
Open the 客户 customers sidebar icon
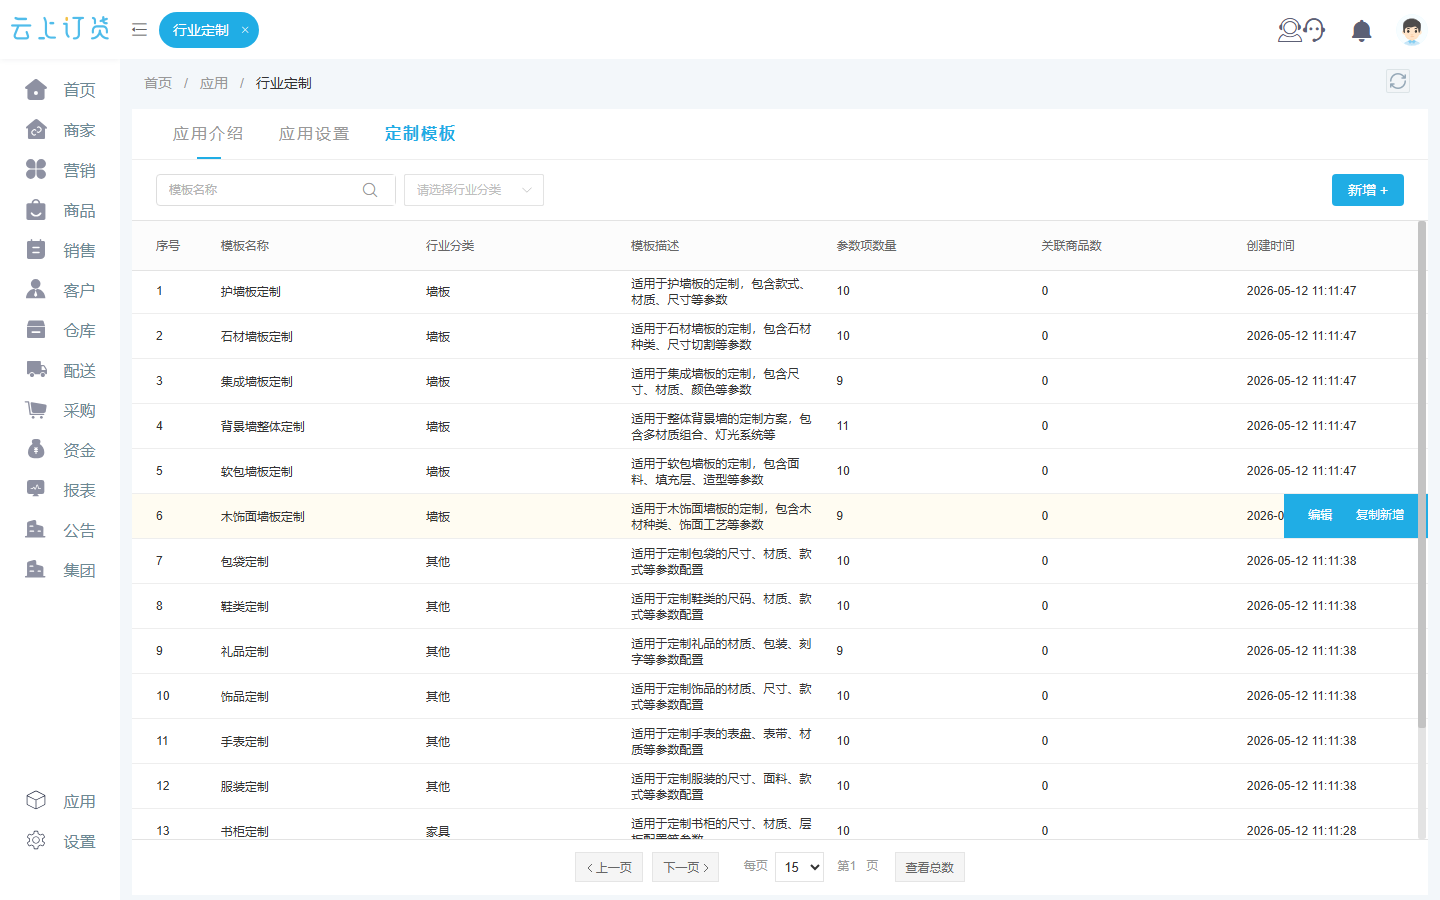[36, 290]
